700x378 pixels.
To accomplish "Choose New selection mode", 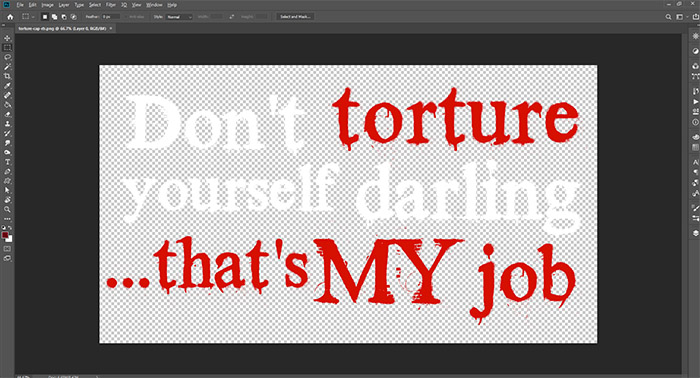I will point(45,17).
